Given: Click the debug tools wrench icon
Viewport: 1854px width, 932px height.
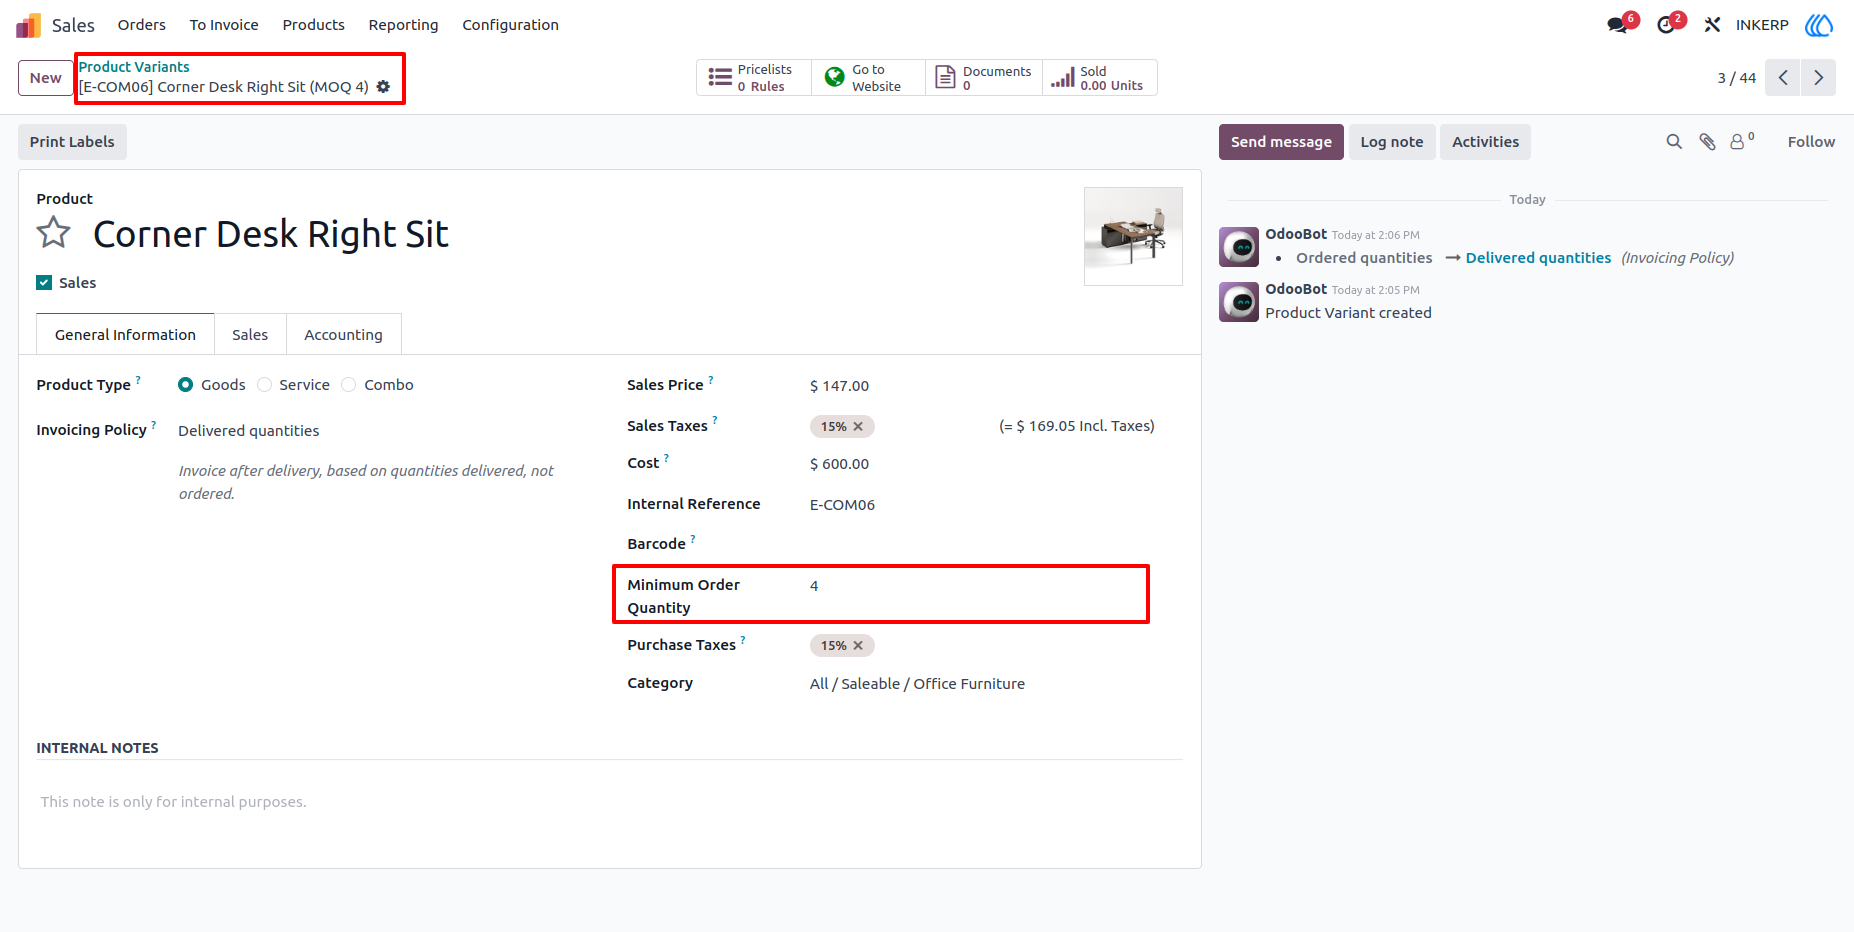Looking at the screenshot, I should pos(1712,25).
